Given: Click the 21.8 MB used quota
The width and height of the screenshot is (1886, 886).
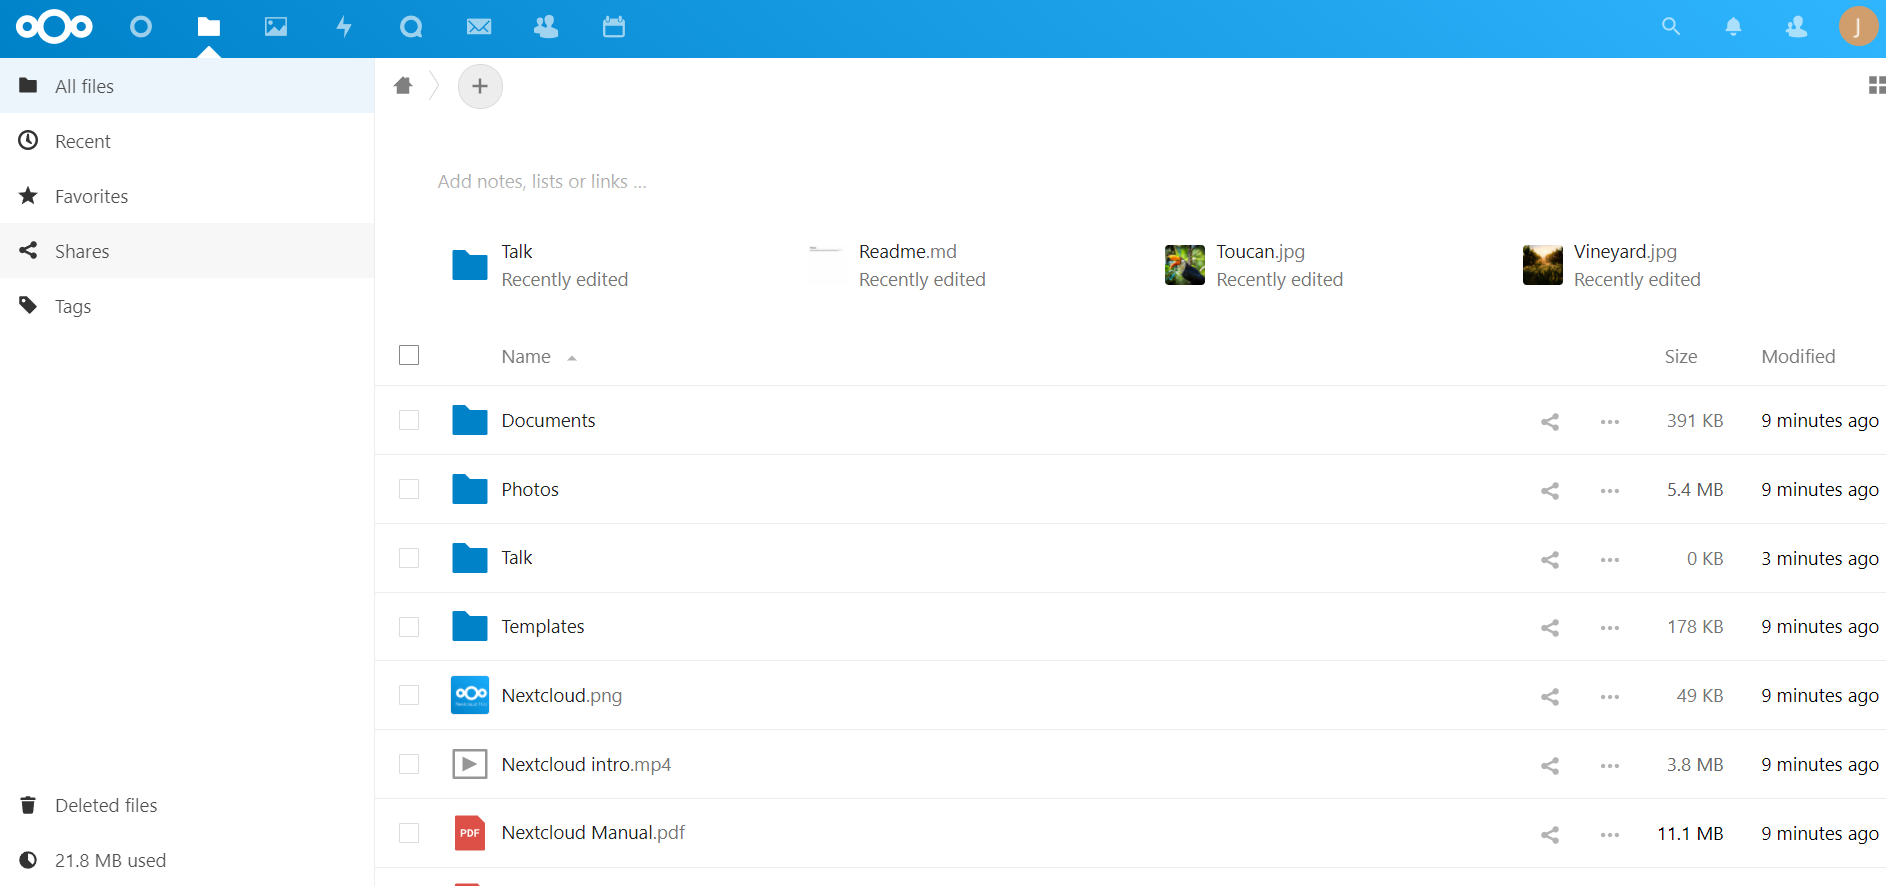Looking at the screenshot, I should (x=187, y=860).
